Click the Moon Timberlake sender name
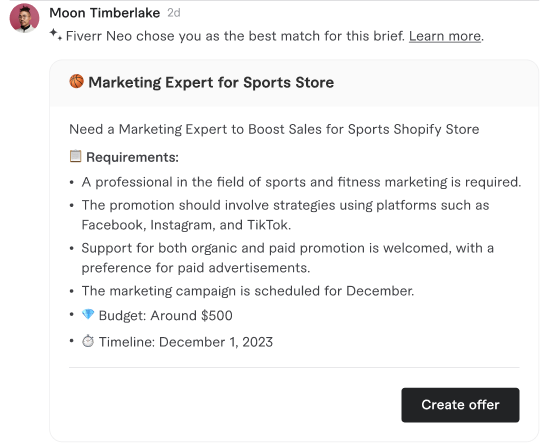Viewport: 548px width, 446px height. (x=104, y=13)
